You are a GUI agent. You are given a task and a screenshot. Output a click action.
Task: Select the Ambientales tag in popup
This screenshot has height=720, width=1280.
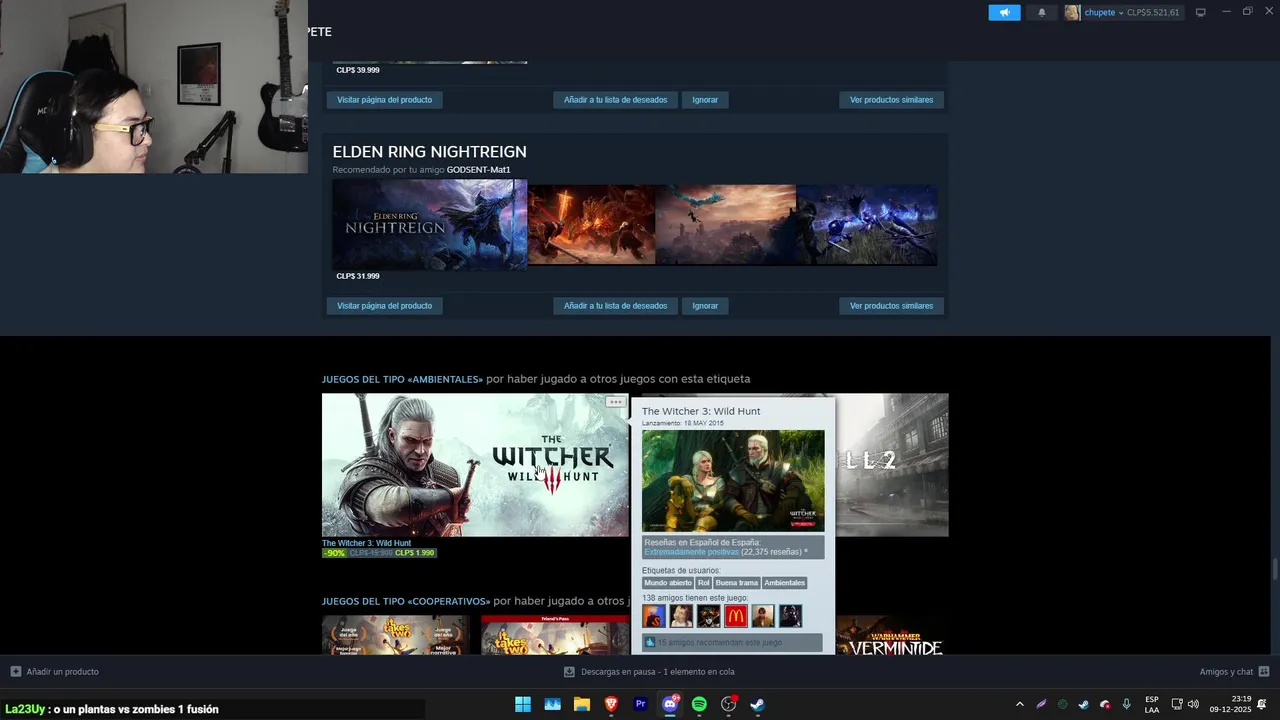pos(784,583)
